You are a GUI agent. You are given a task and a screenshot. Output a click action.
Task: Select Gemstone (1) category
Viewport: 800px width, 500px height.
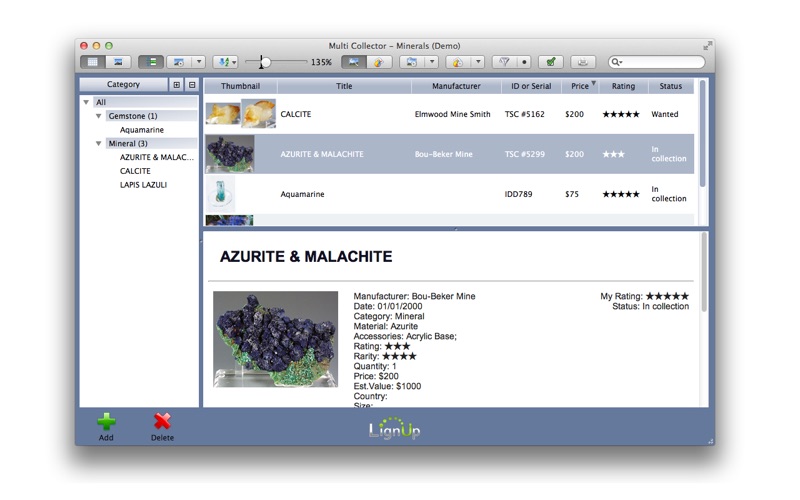pos(133,116)
